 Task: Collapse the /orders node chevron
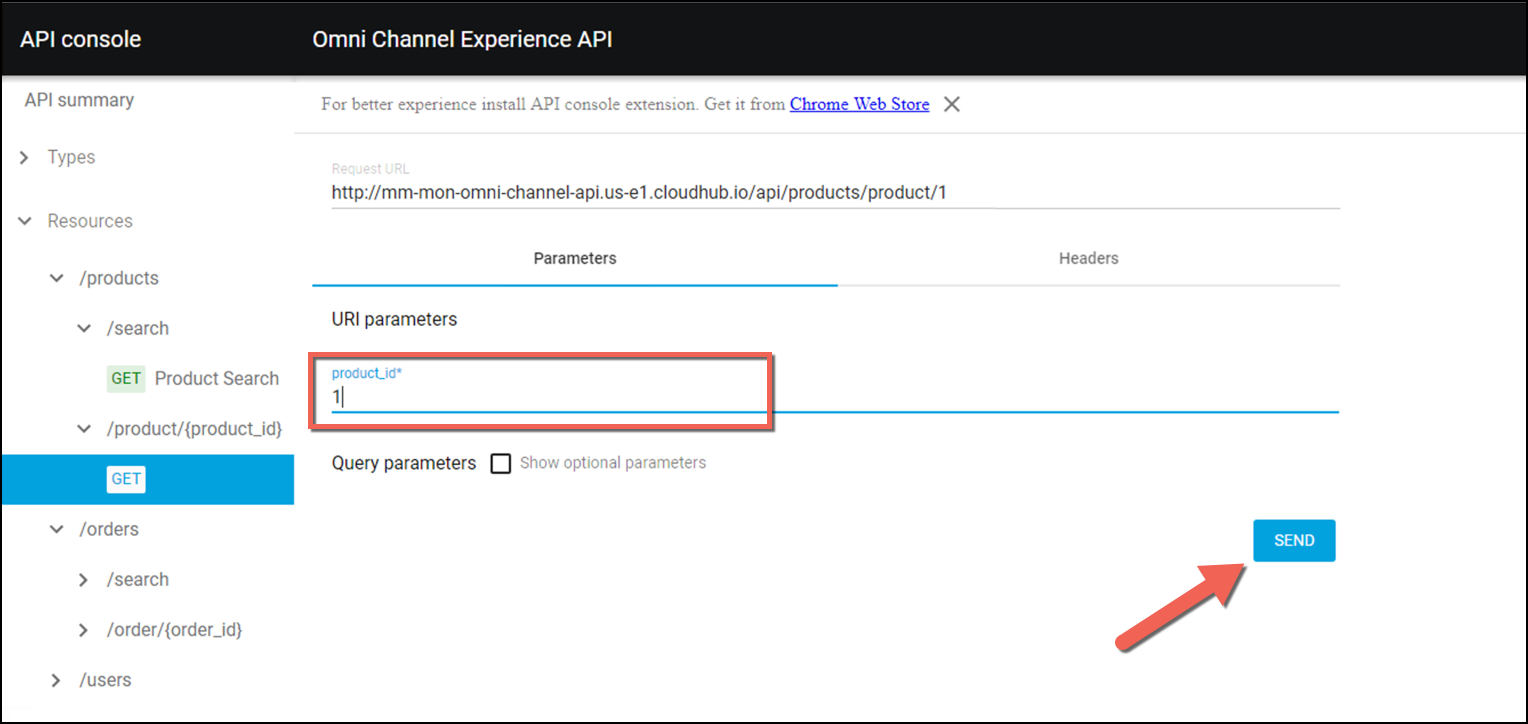point(57,529)
